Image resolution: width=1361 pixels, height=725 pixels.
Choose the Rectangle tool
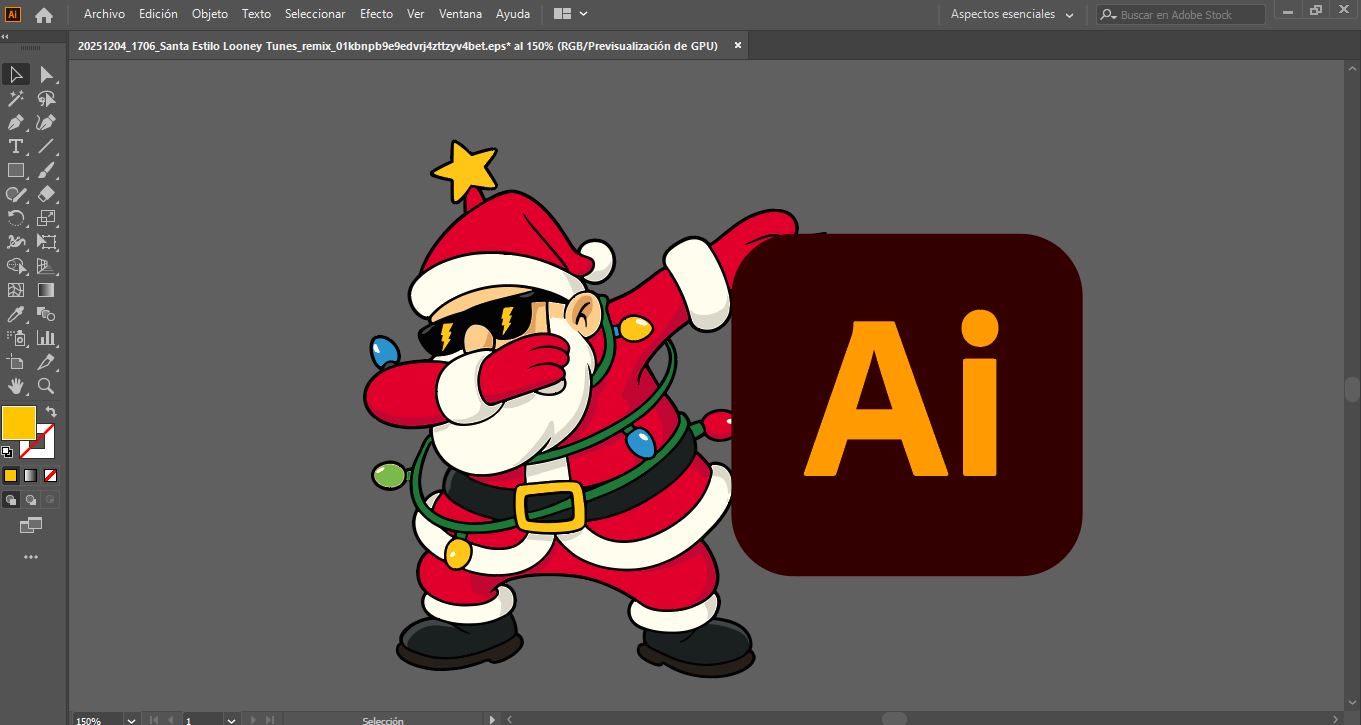point(15,171)
